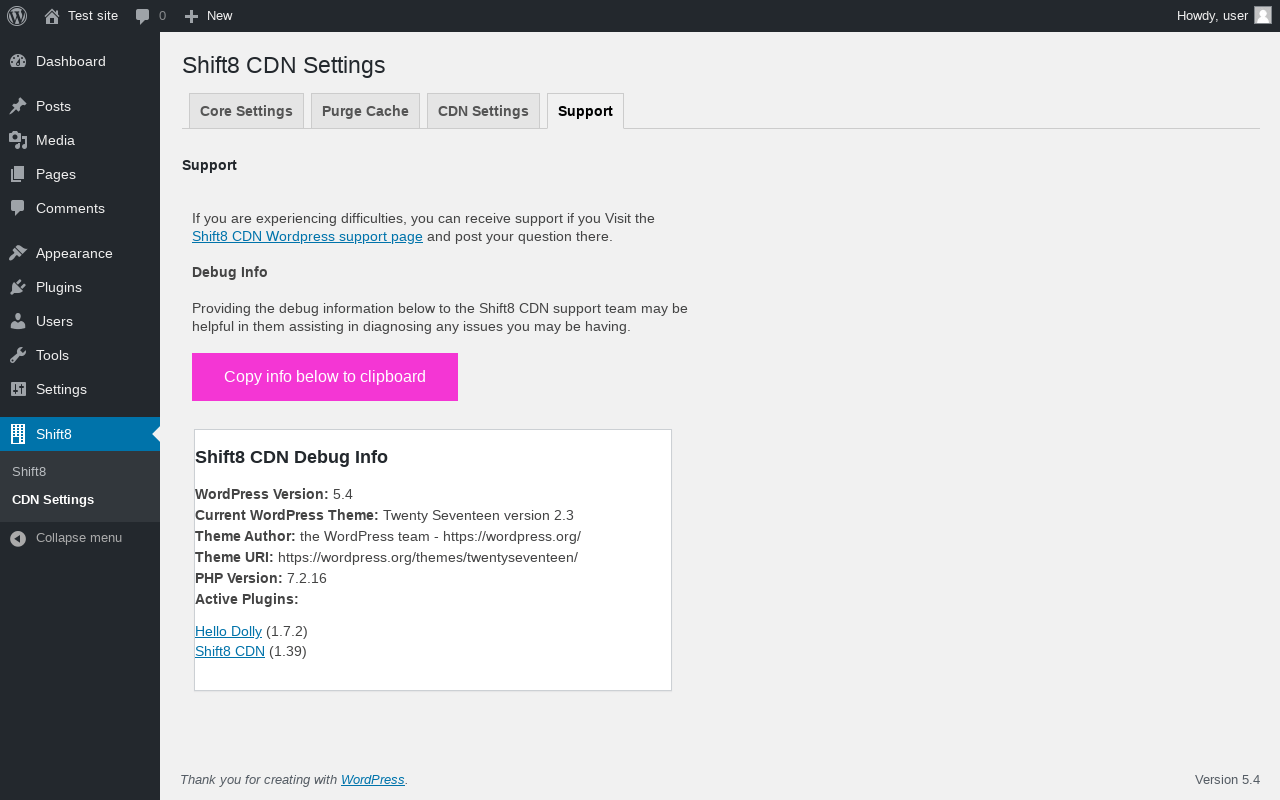Switch to Purge Cache tab
1280x800 pixels.
pyautogui.click(x=365, y=111)
